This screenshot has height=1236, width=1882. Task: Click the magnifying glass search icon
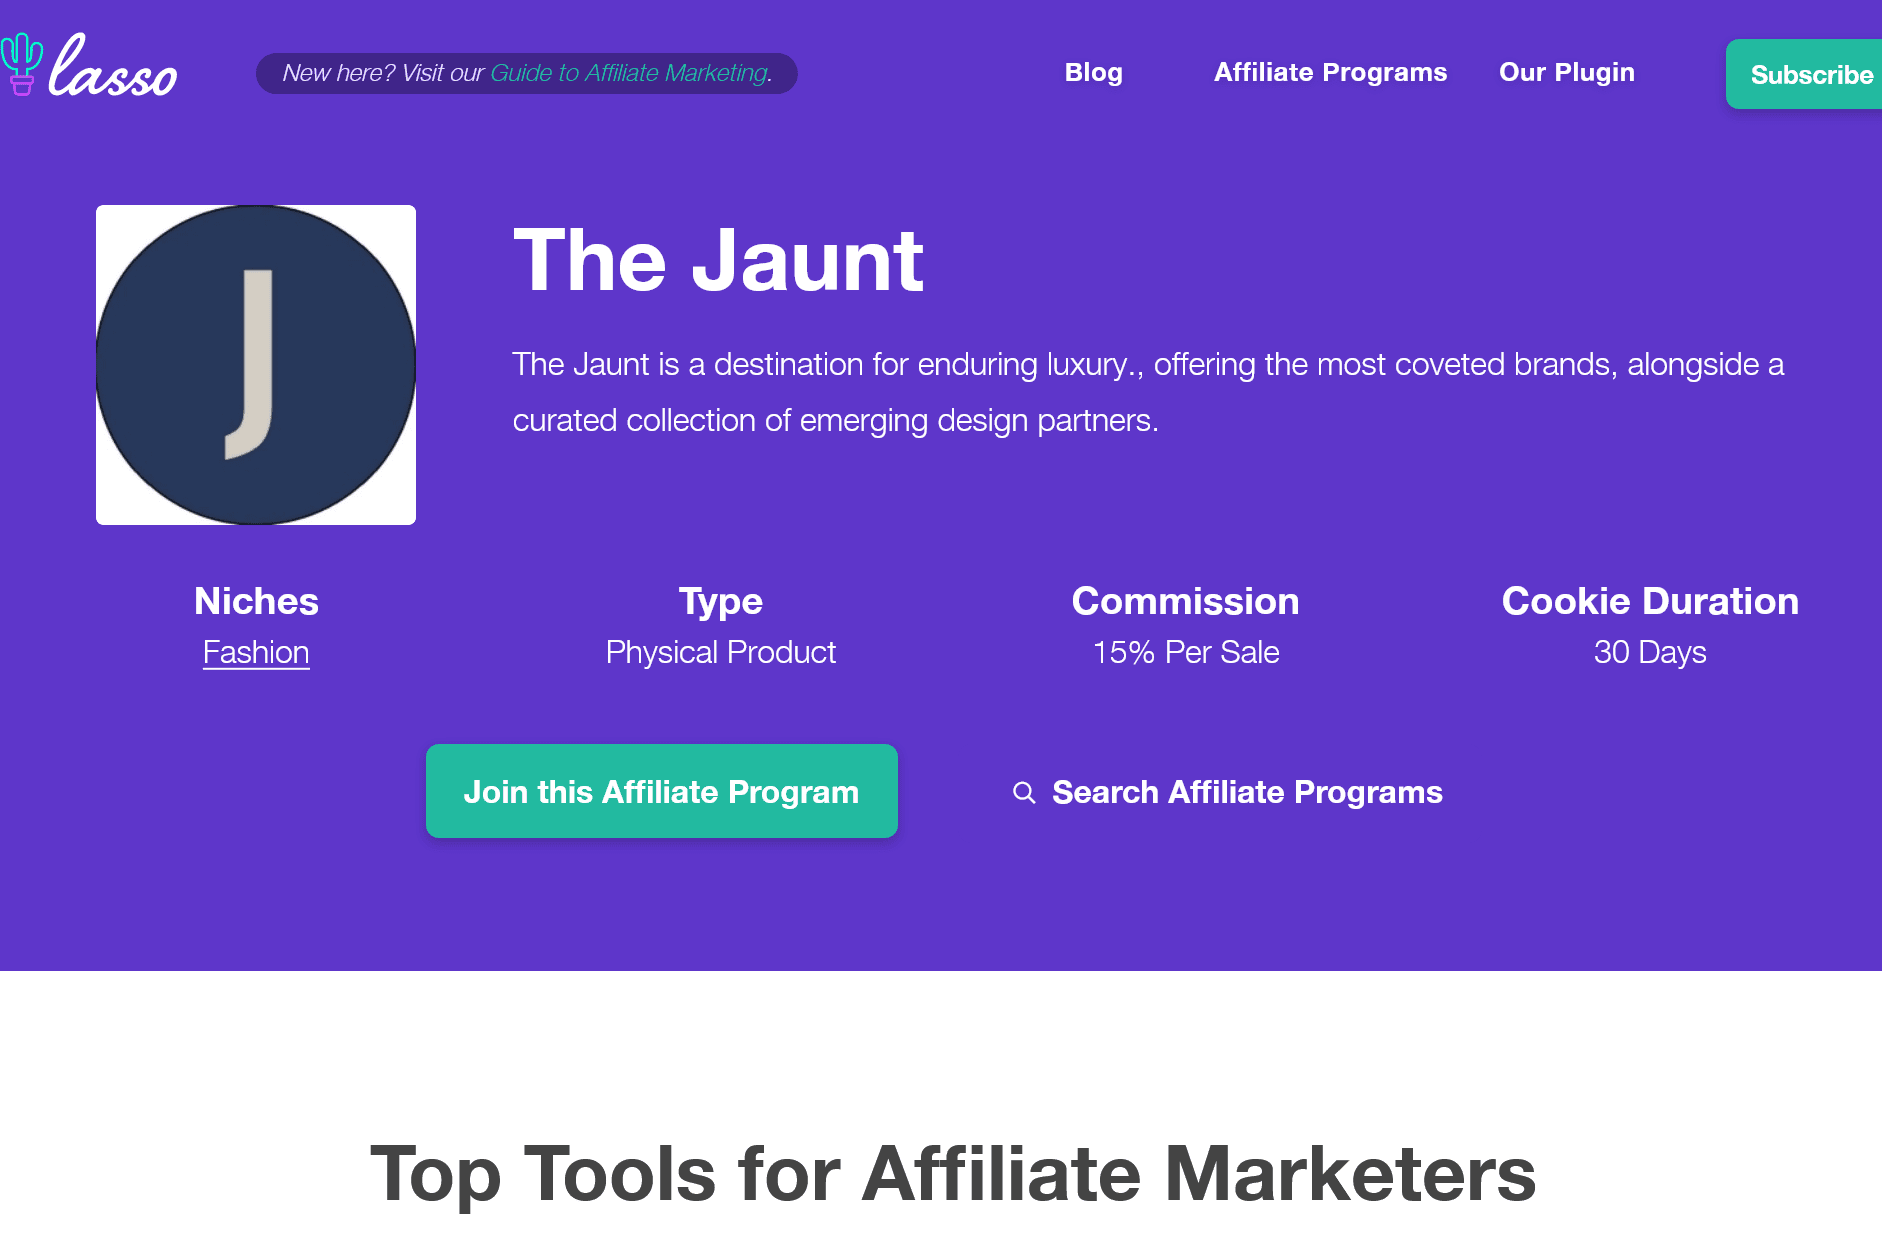click(x=1024, y=793)
